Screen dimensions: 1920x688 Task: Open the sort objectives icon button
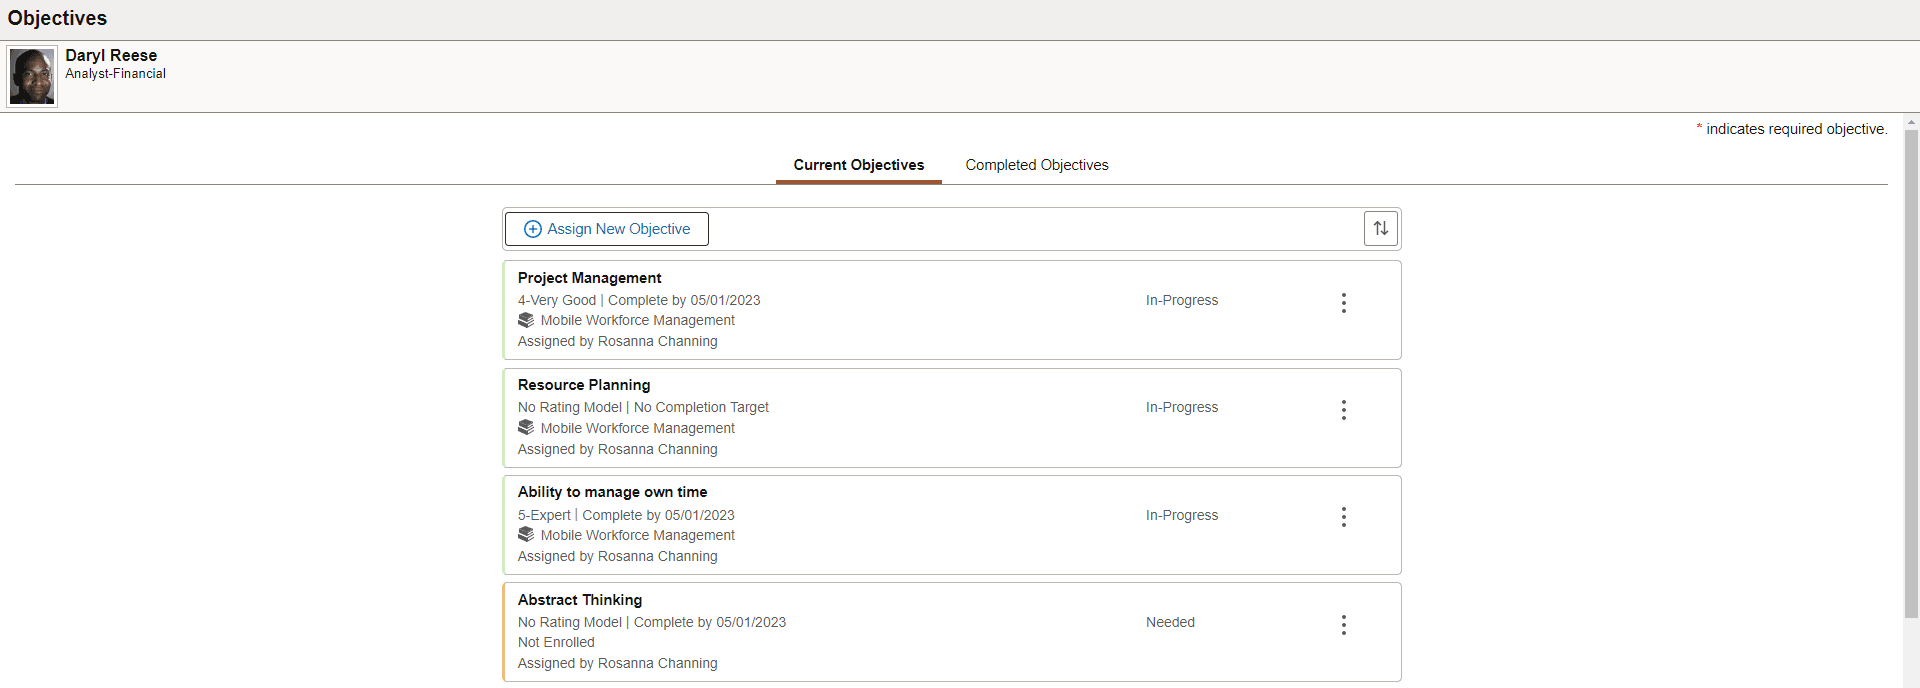1380,228
